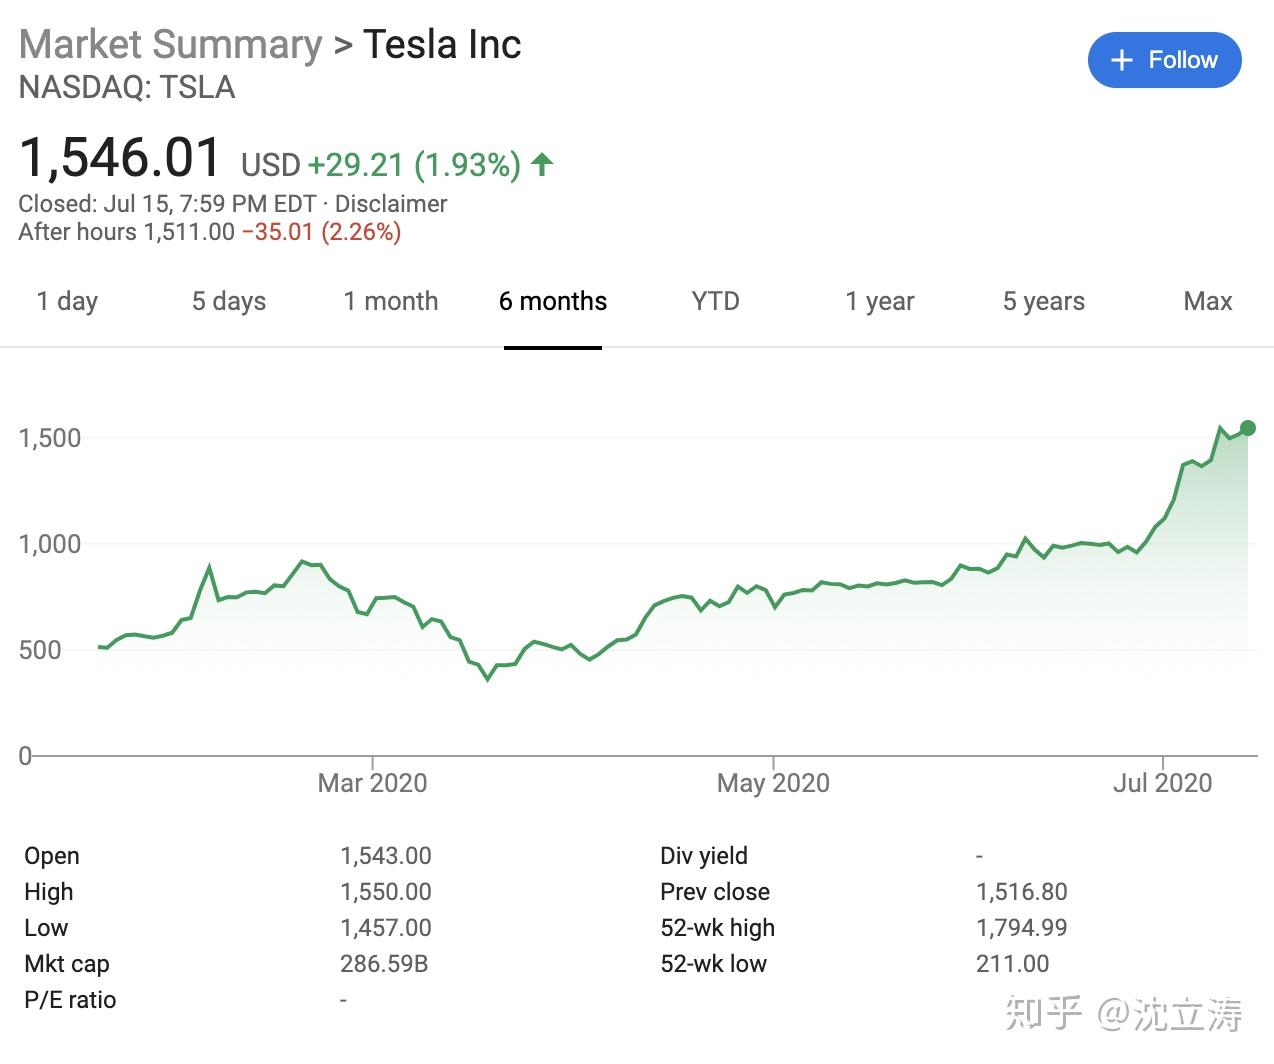
Task: Show the 1 year chart range
Action: (879, 301)
